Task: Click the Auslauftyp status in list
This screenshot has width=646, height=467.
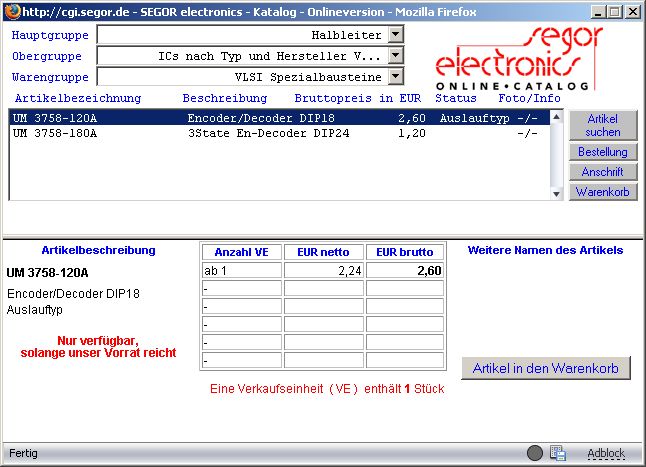Action: point(474,119)
